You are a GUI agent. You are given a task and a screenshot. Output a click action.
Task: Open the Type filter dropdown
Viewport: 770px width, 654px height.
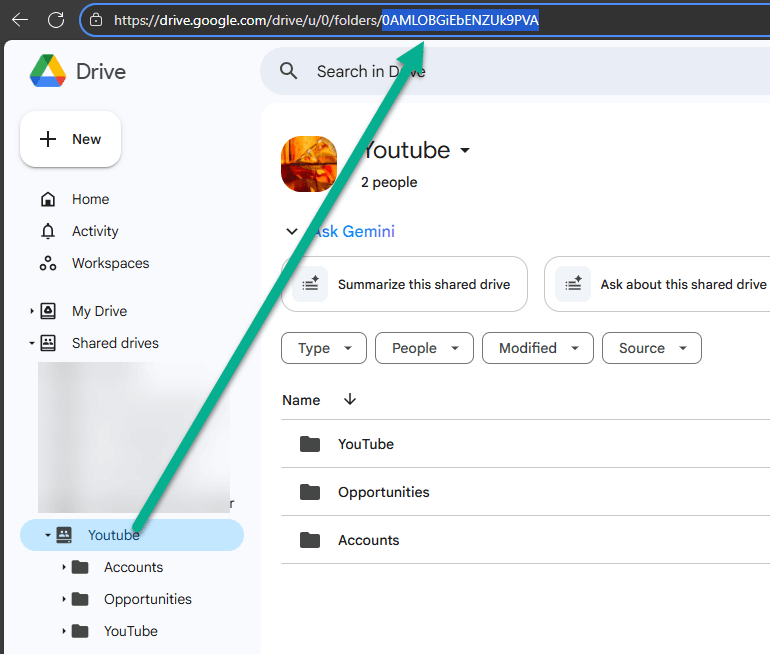(324, 348)
